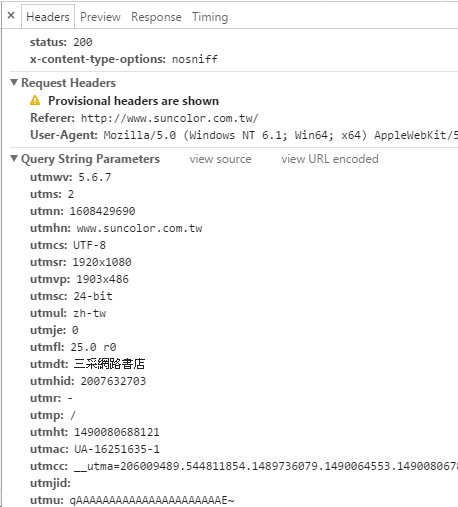The height and width of the screenshot is (507, 458).
Task: Collapse the Request Headers section
Action: click(x=14, y=82)
